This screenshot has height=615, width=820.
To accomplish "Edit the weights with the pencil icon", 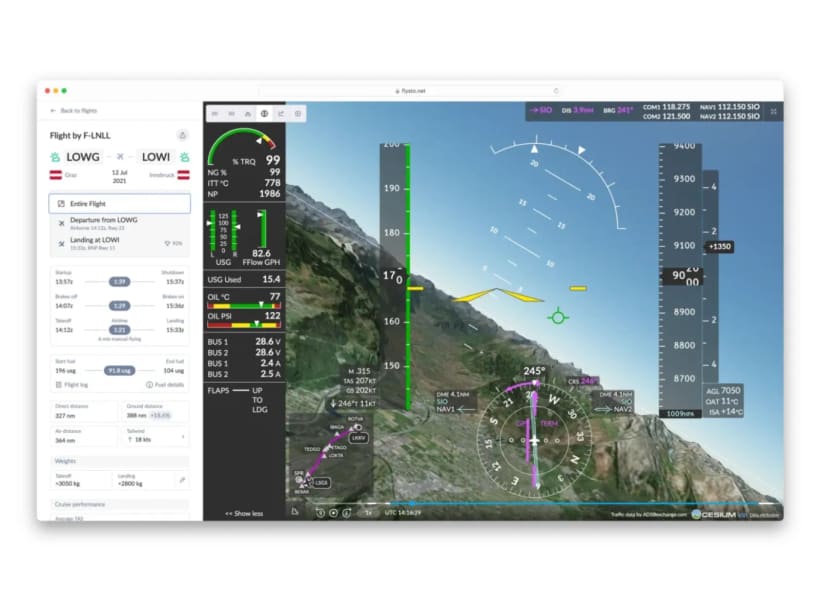I will tap(182, 480).
